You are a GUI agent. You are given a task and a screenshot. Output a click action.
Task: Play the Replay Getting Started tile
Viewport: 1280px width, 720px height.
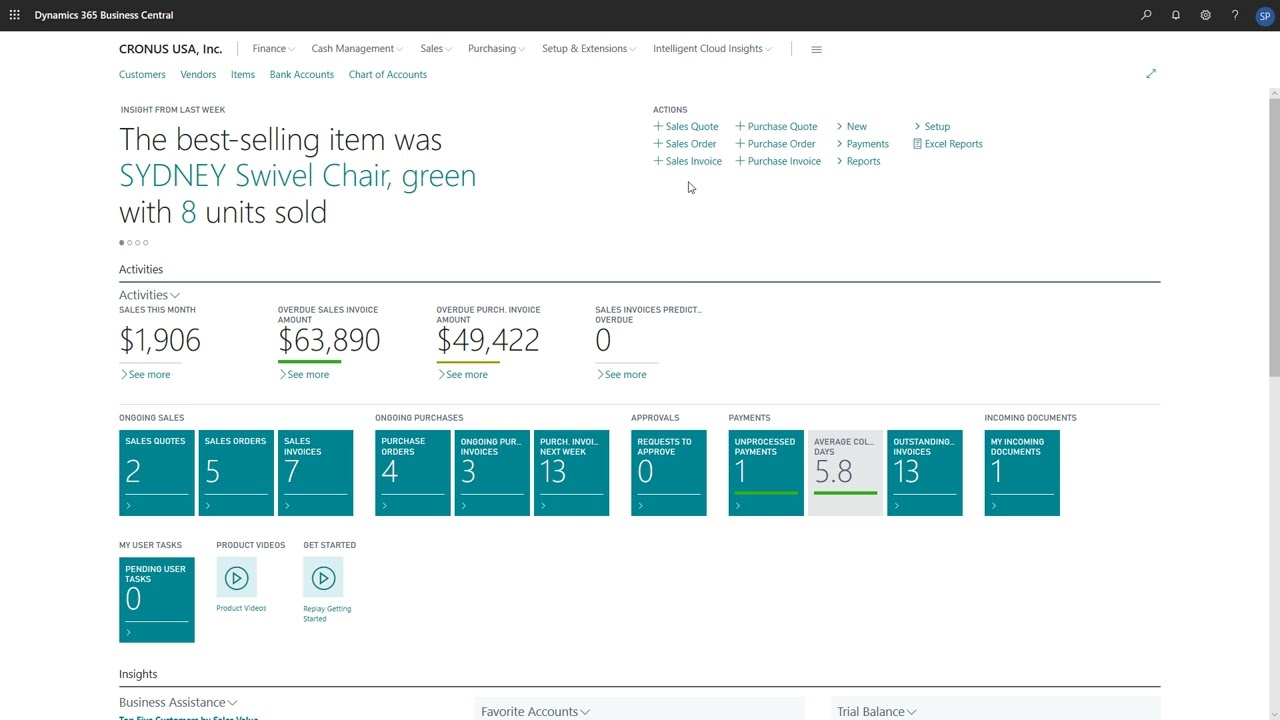[323, 578]
